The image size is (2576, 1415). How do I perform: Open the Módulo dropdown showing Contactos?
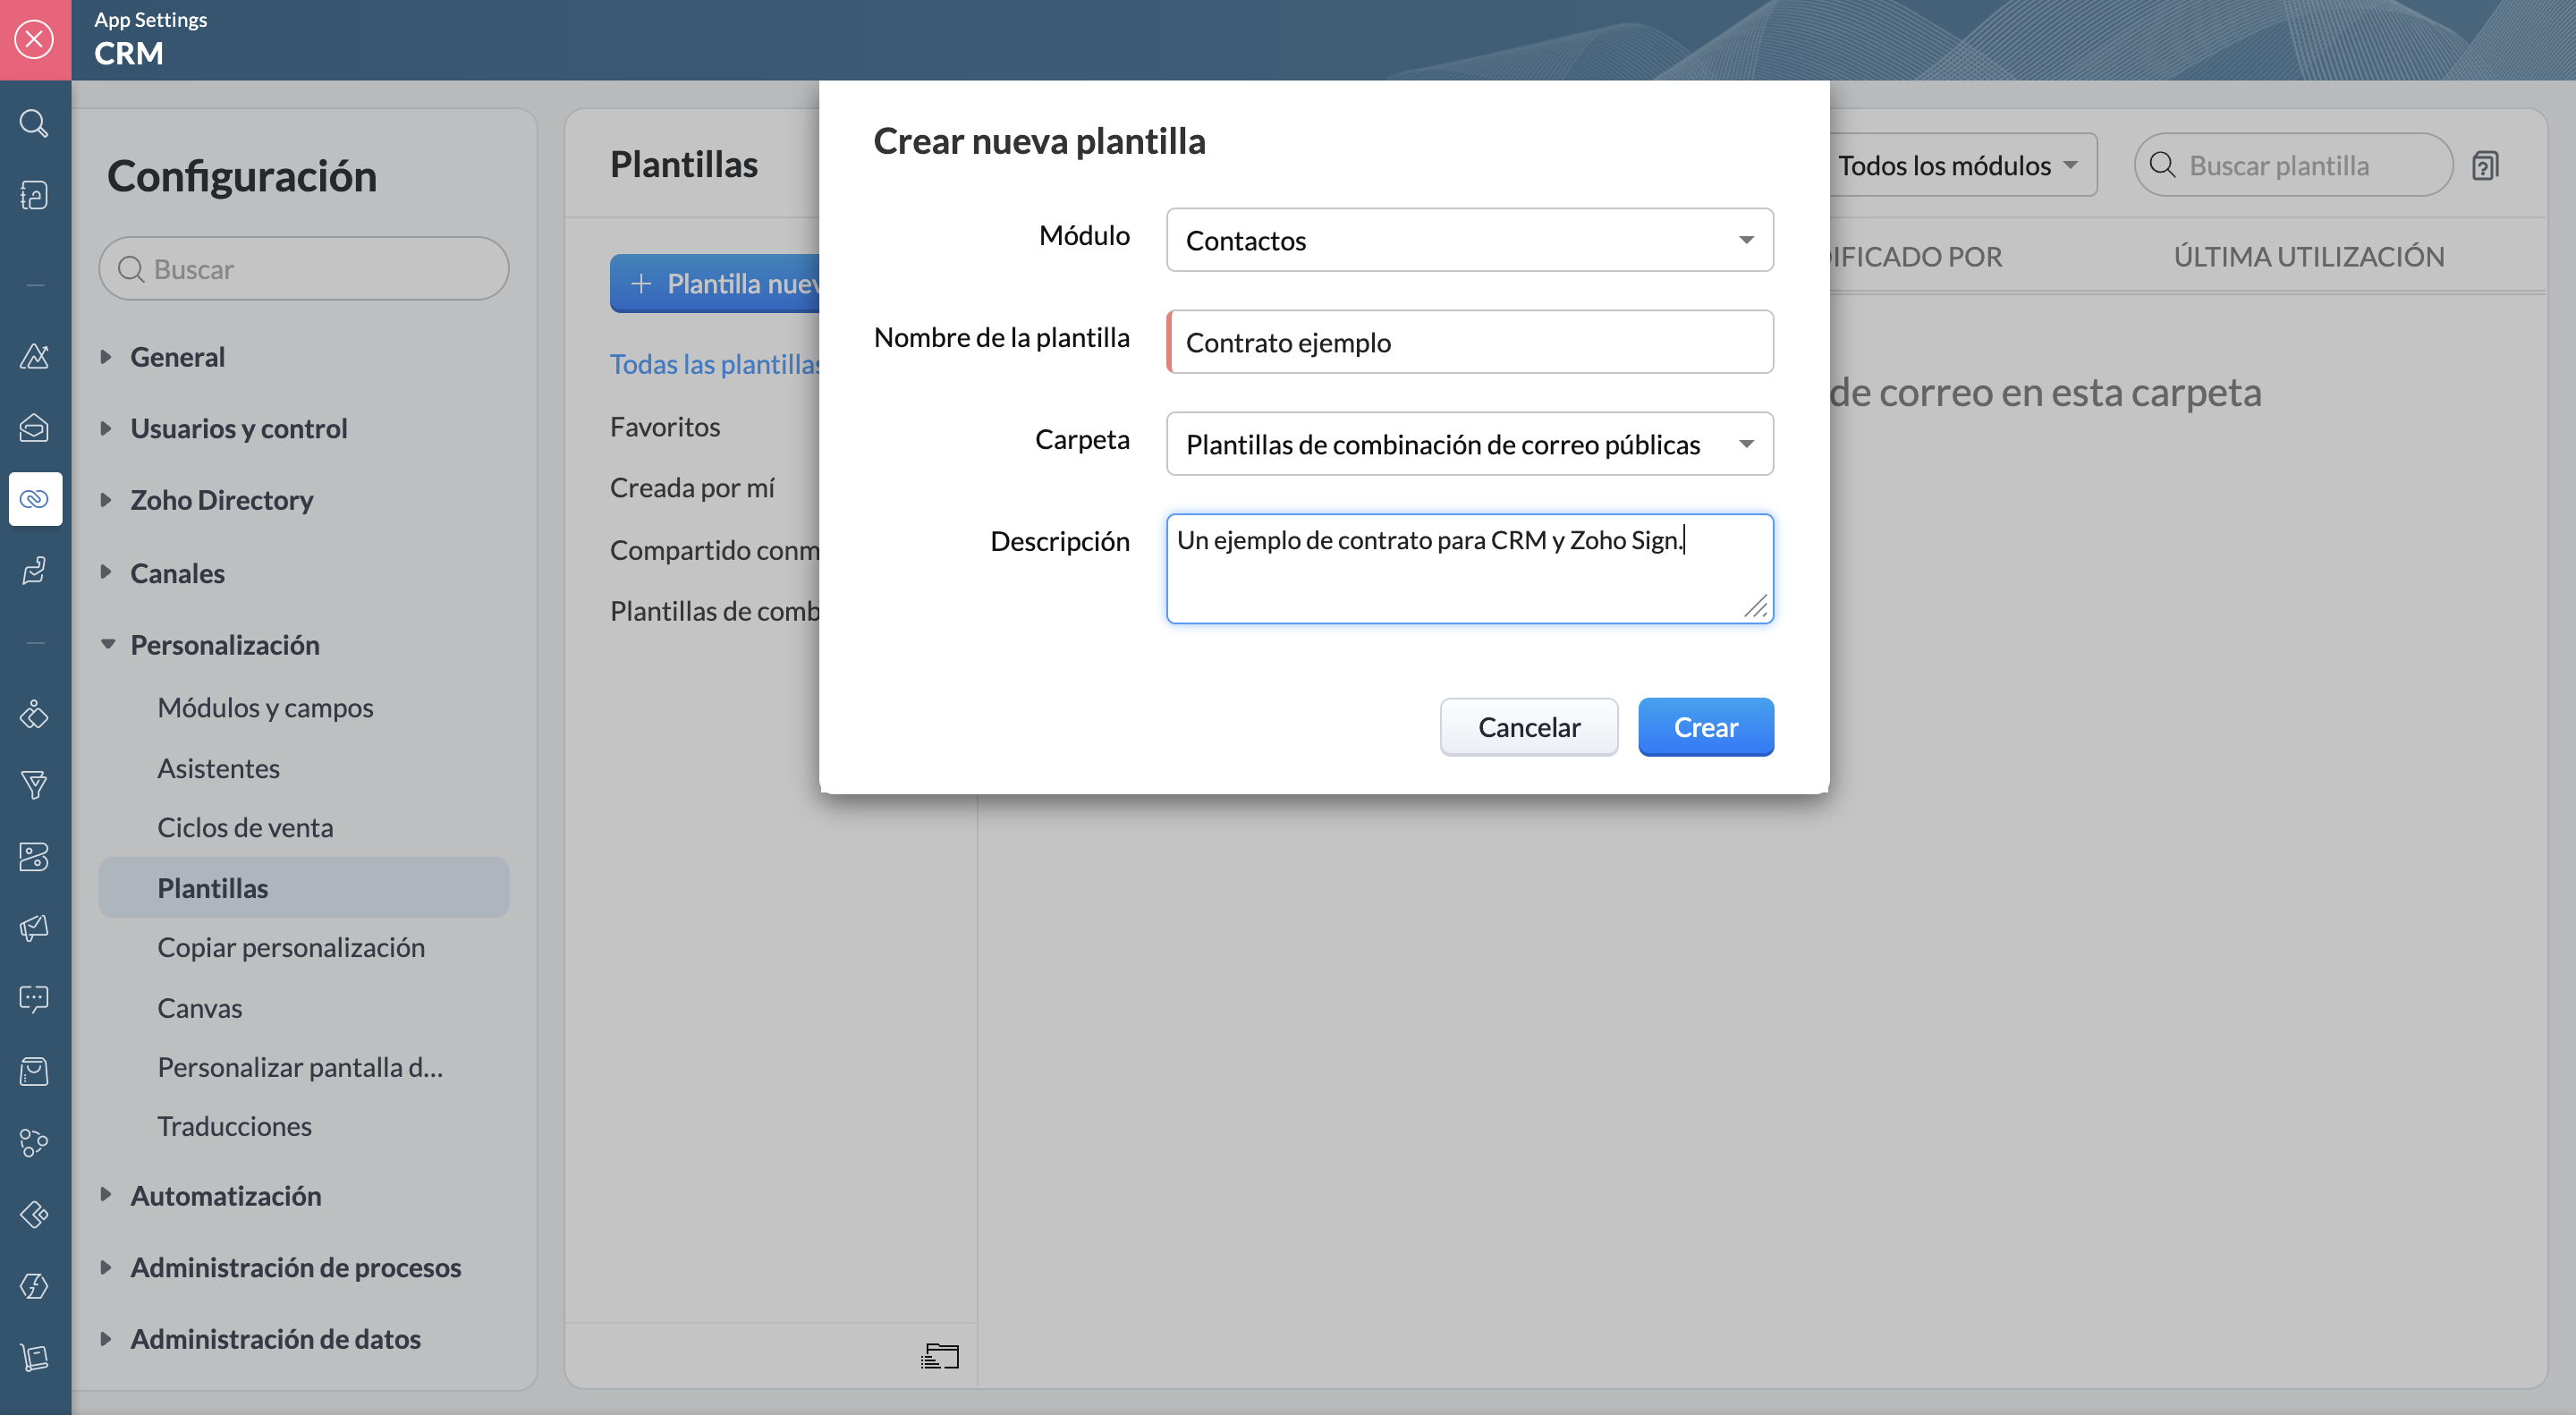[1469, 240]
